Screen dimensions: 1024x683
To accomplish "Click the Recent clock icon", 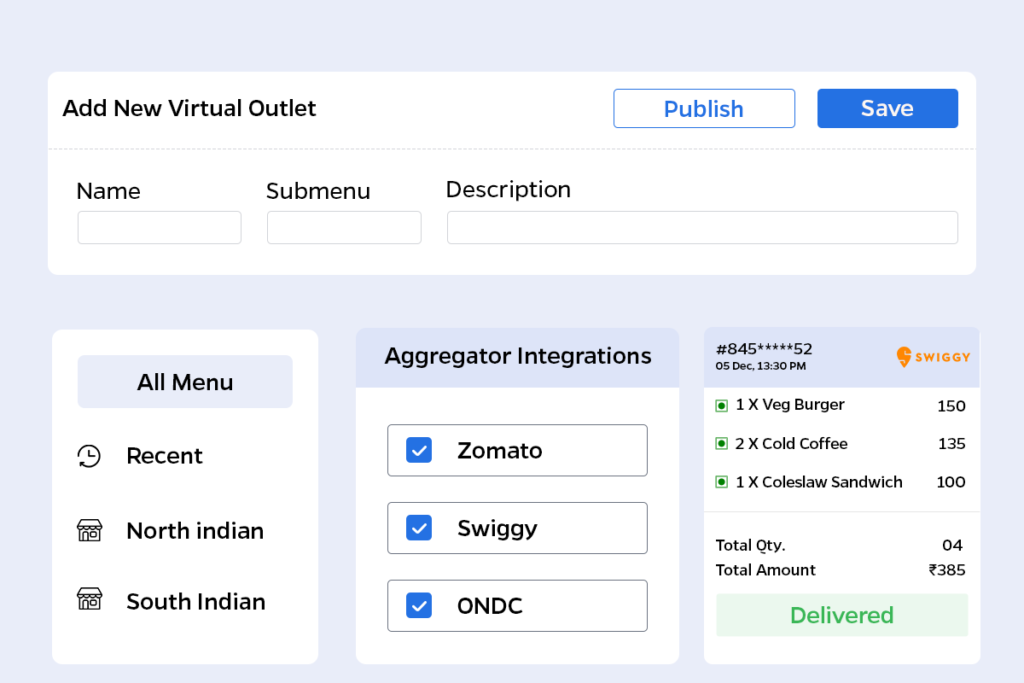I will point(89,456).
